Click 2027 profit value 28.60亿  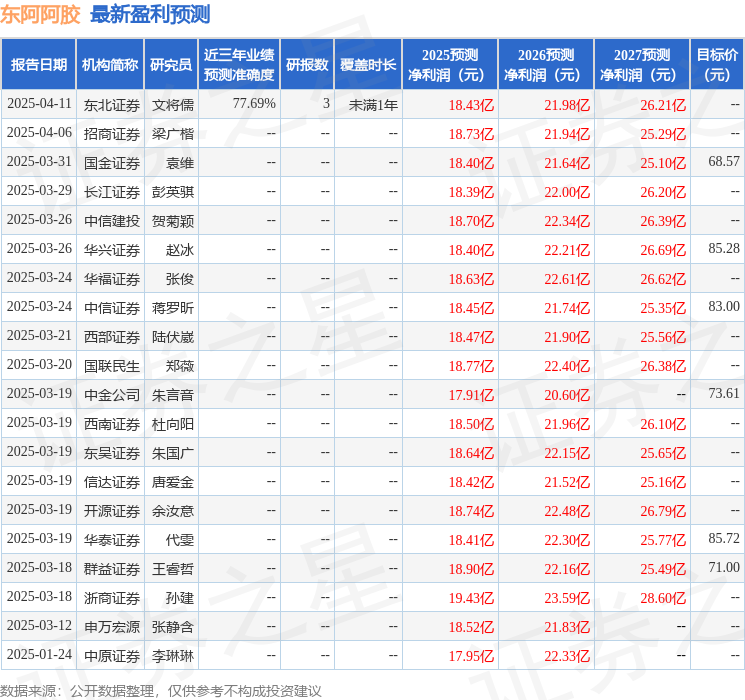pyautogui.click(x=663, y=598)
